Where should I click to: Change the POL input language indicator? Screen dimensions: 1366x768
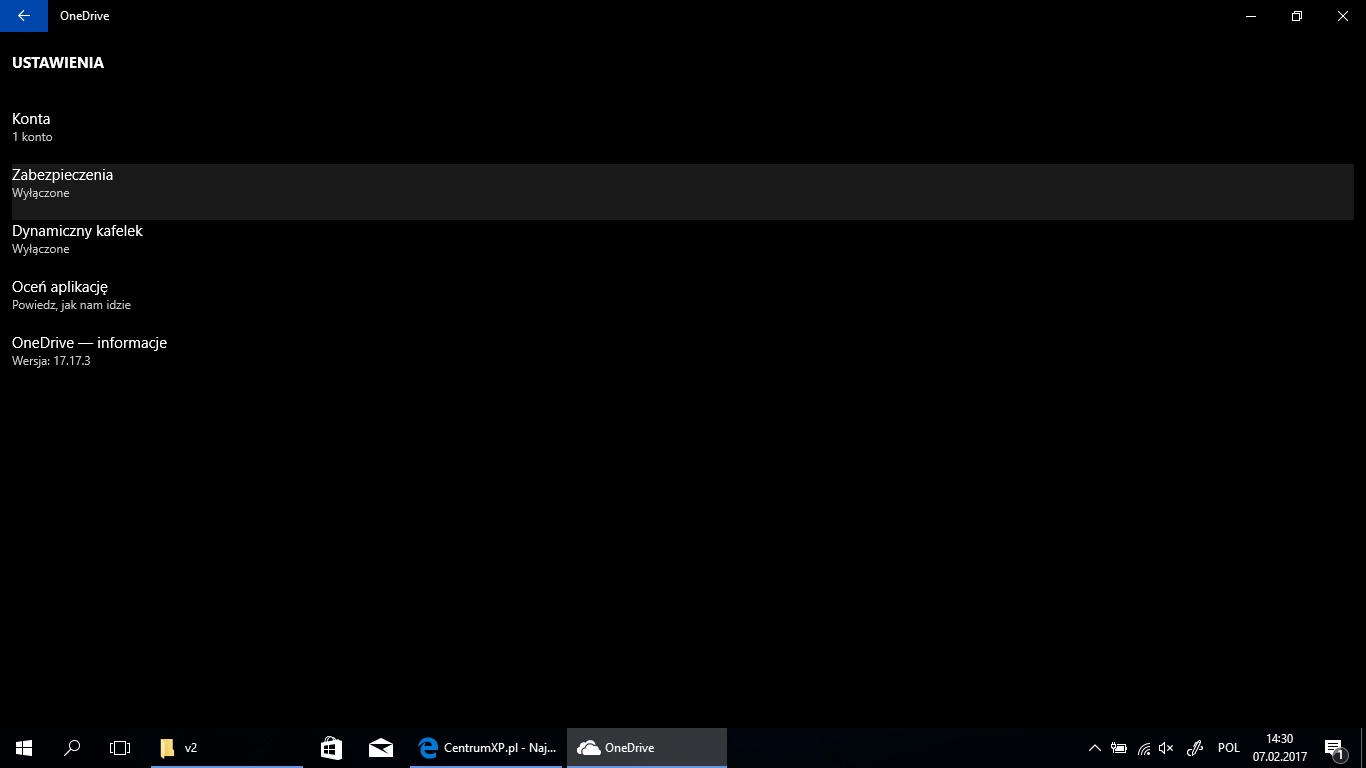tap(1229, 748)
